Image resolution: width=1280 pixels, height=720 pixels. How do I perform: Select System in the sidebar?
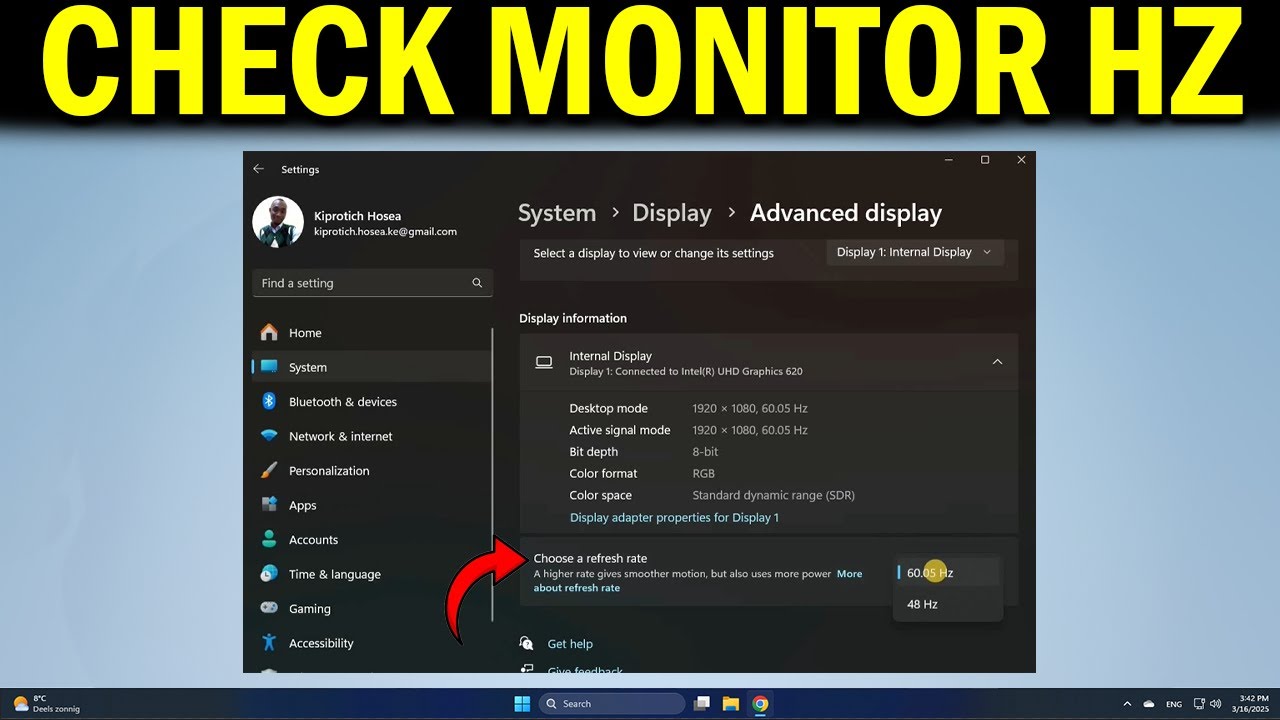pos(372,367)
